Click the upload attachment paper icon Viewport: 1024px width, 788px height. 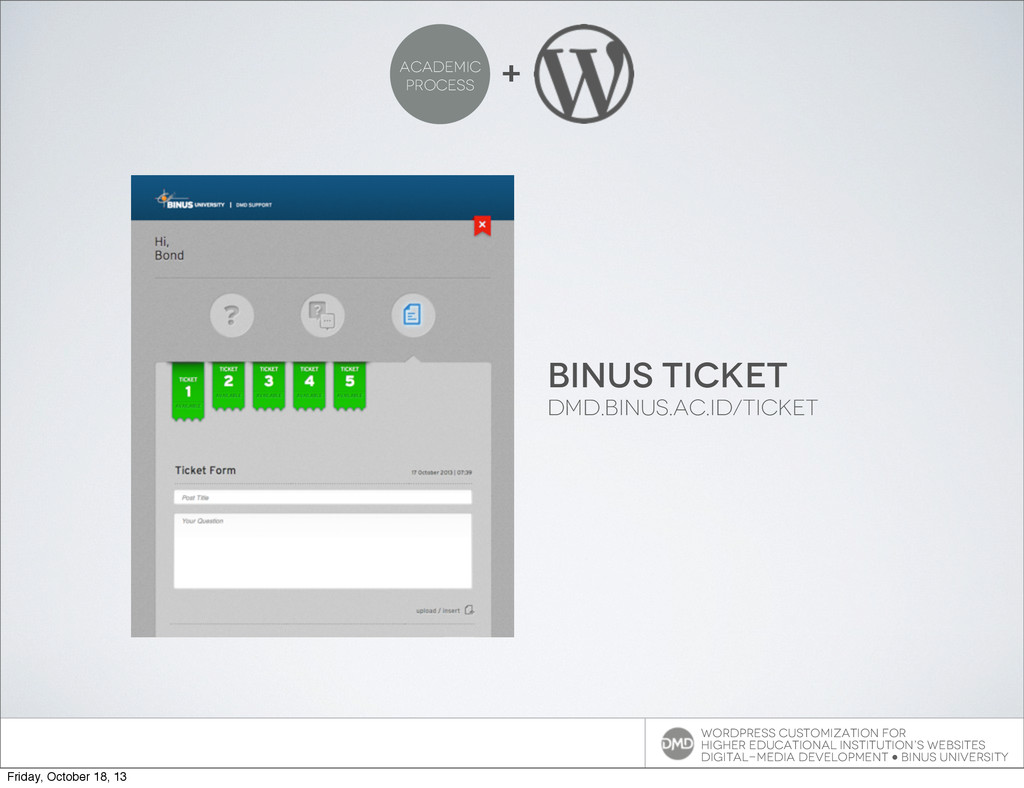pos(469,610)
